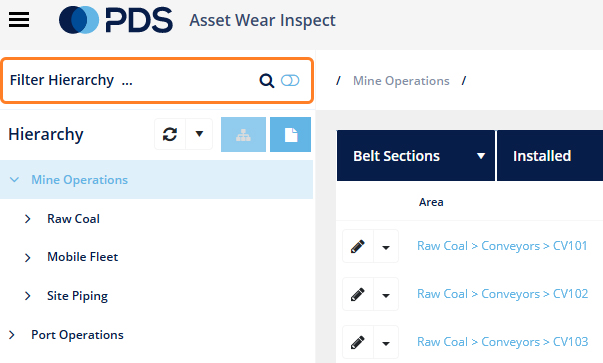Click the document page view button
This screenshot has width=603, height=363.
pyautogui.click(x=290, y=135)
